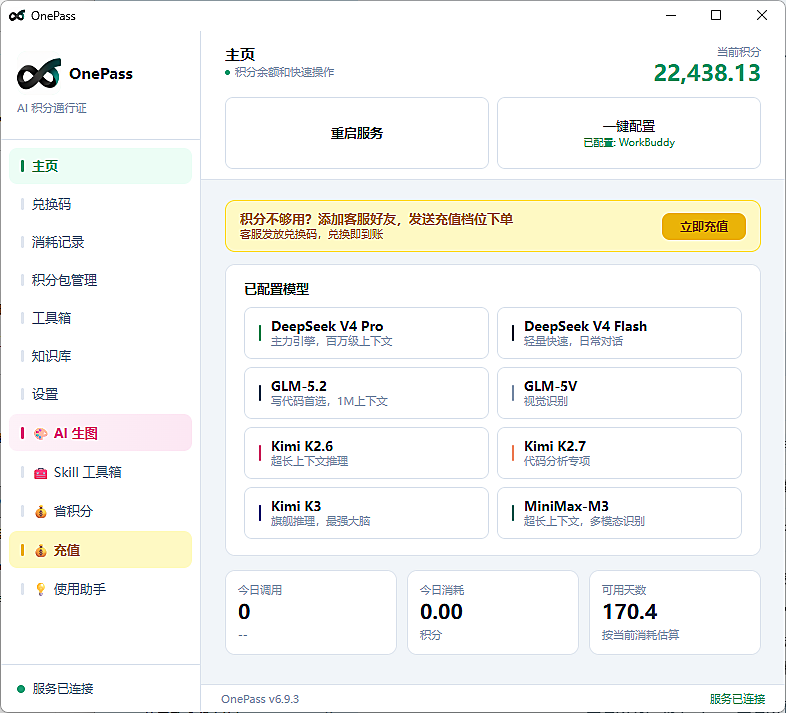Click the 今日调用 stat card
Viewport: 786px width, 713px height.
(x=311, y=612)
